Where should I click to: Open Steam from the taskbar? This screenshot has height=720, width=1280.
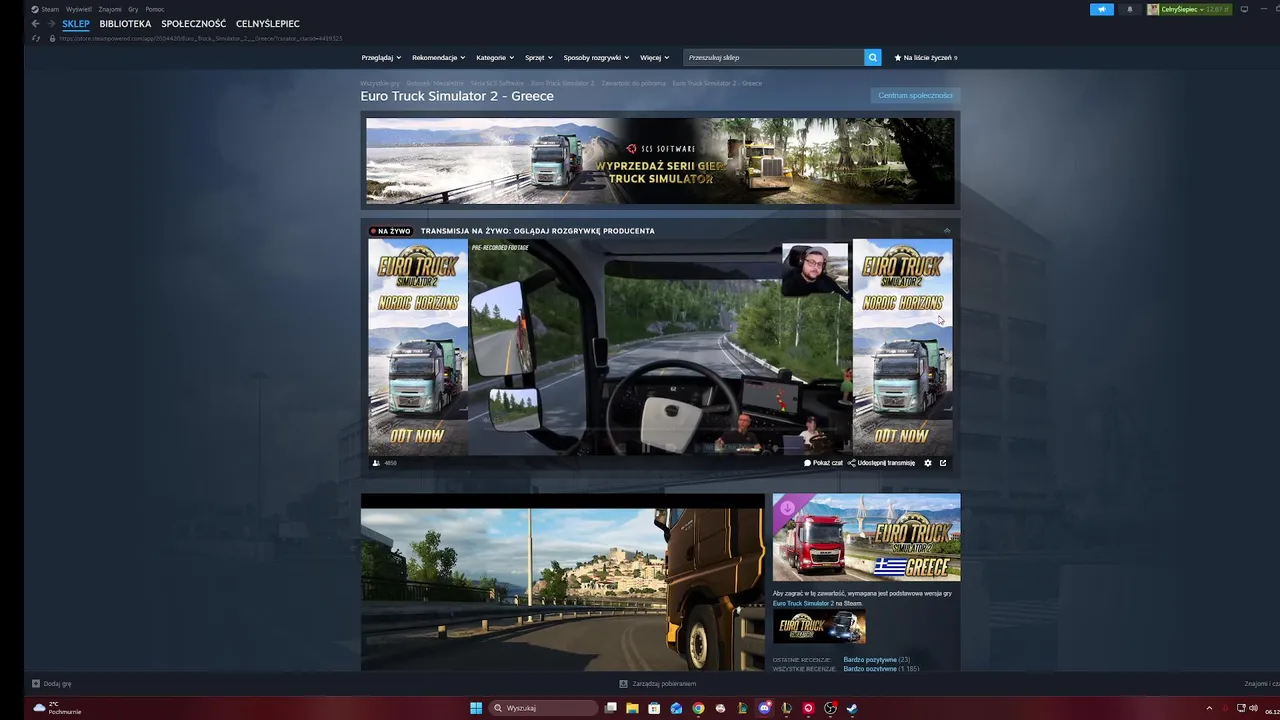852,708
